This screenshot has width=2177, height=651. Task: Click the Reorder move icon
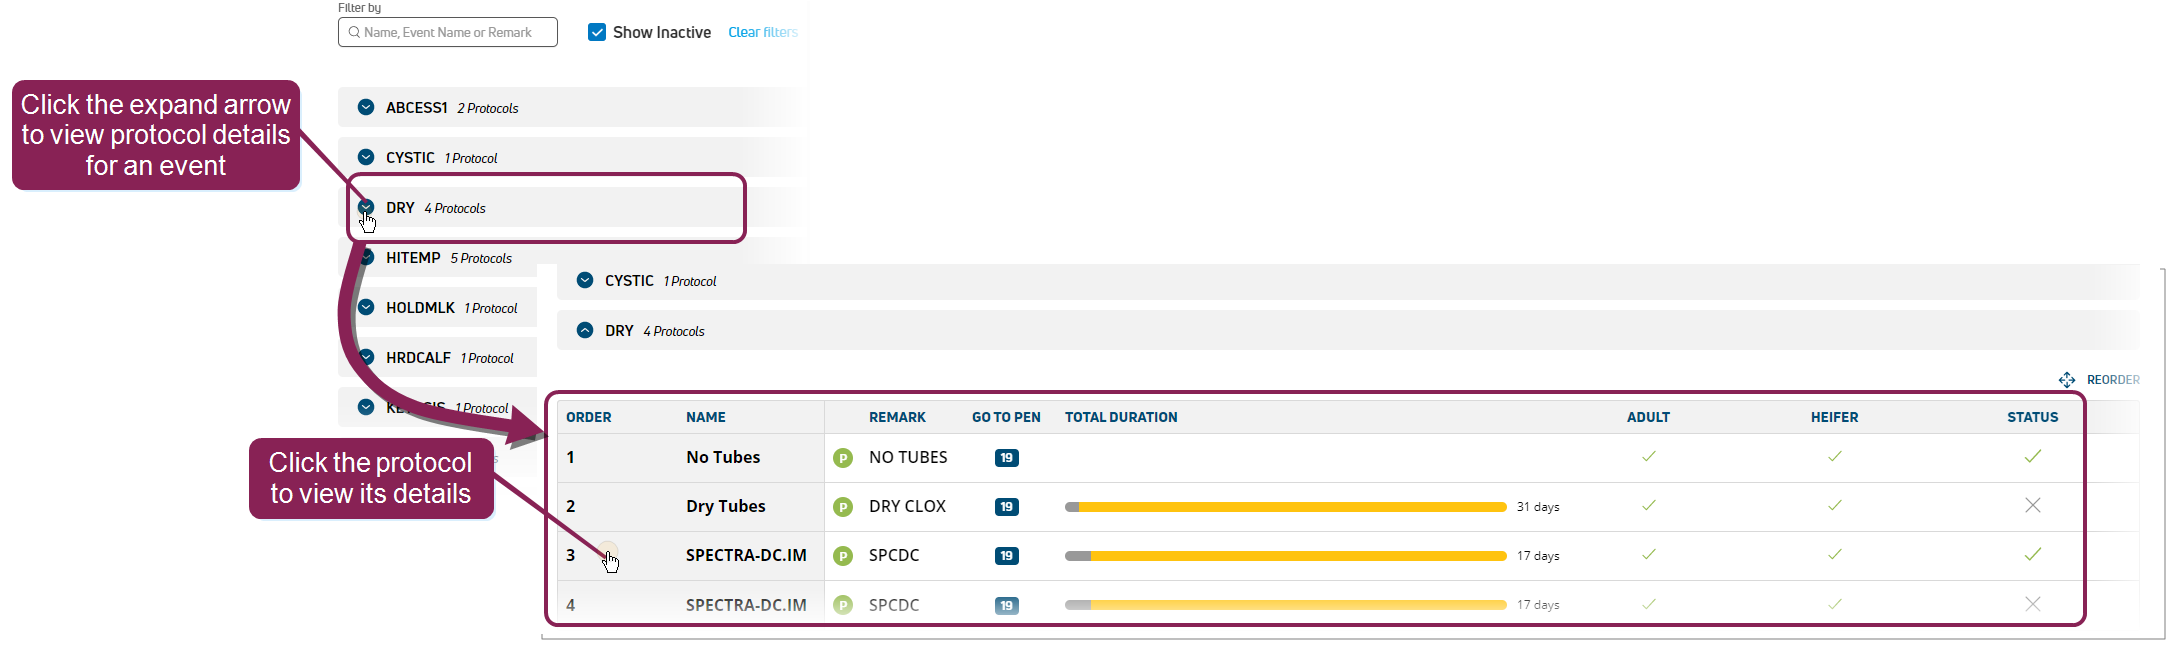pyautogui.click(x=2066, y=380)
